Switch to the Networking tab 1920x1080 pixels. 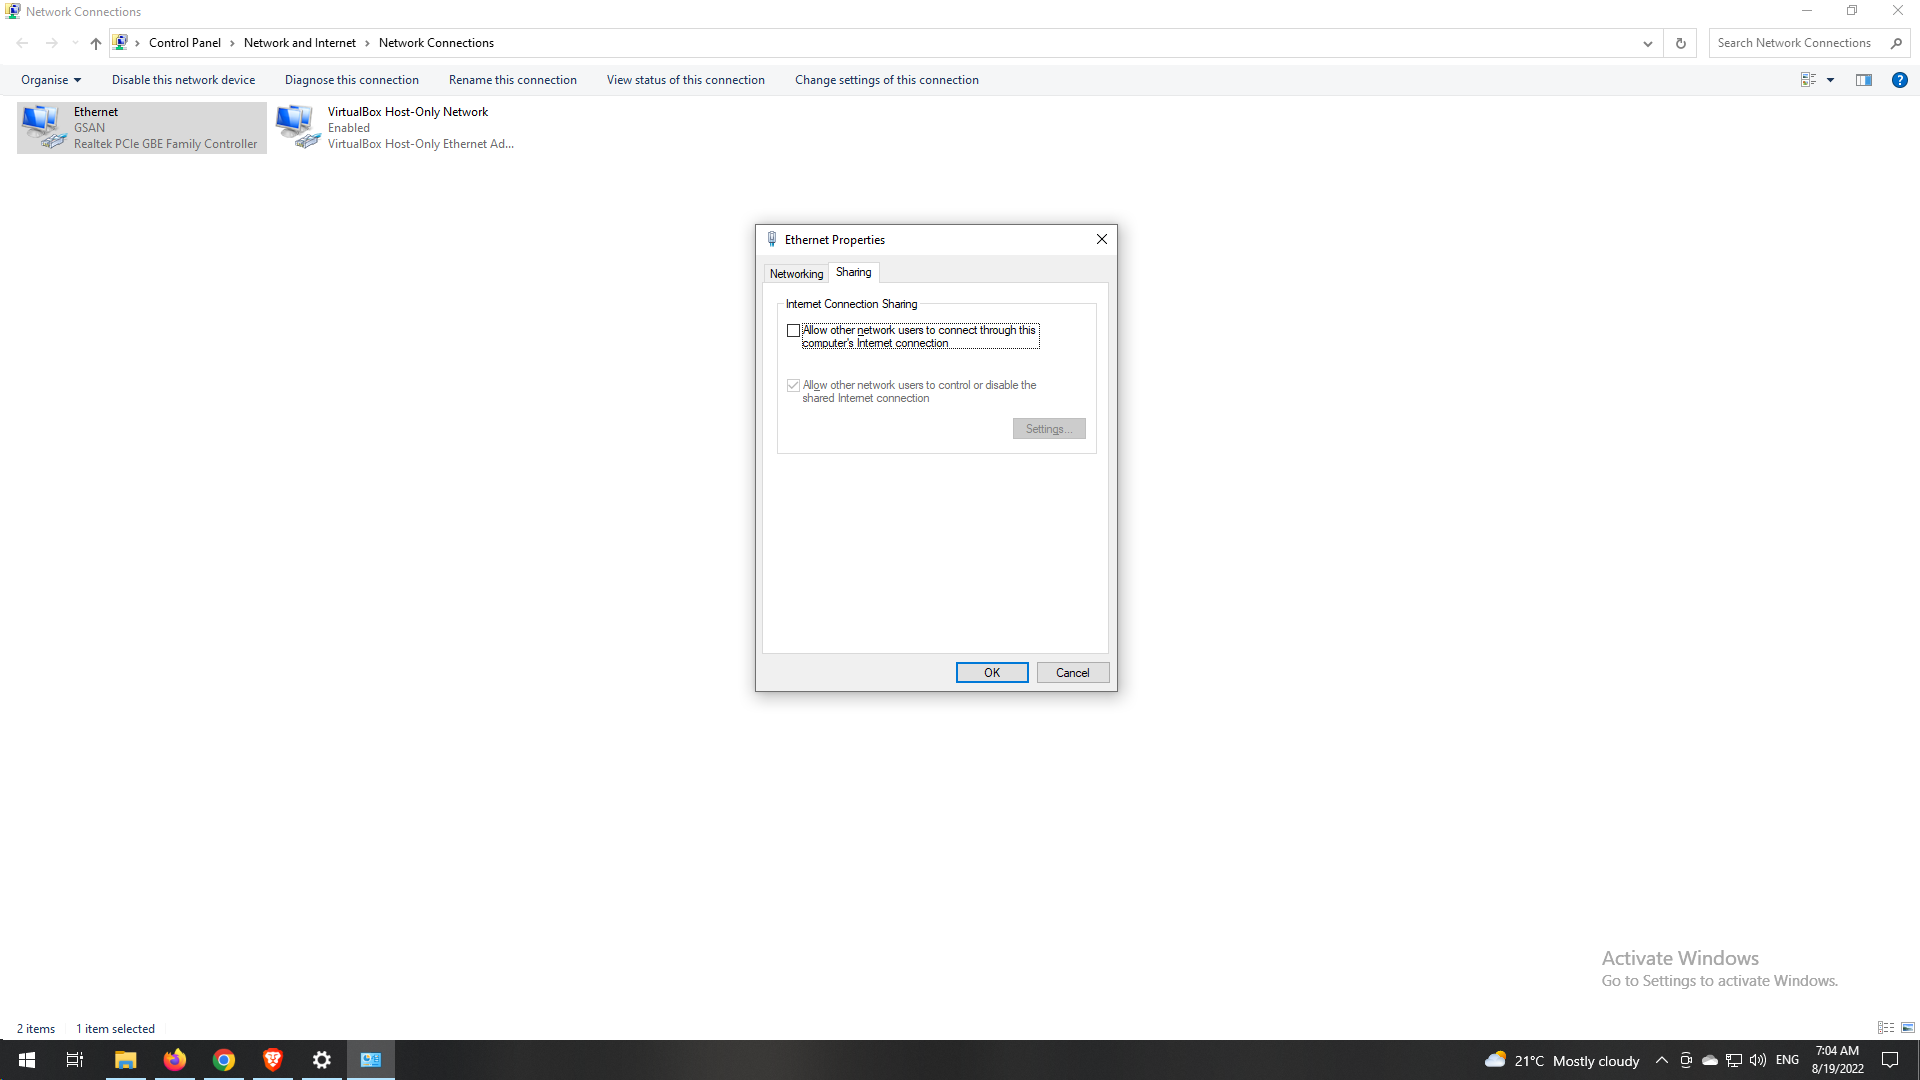point(796,274)
